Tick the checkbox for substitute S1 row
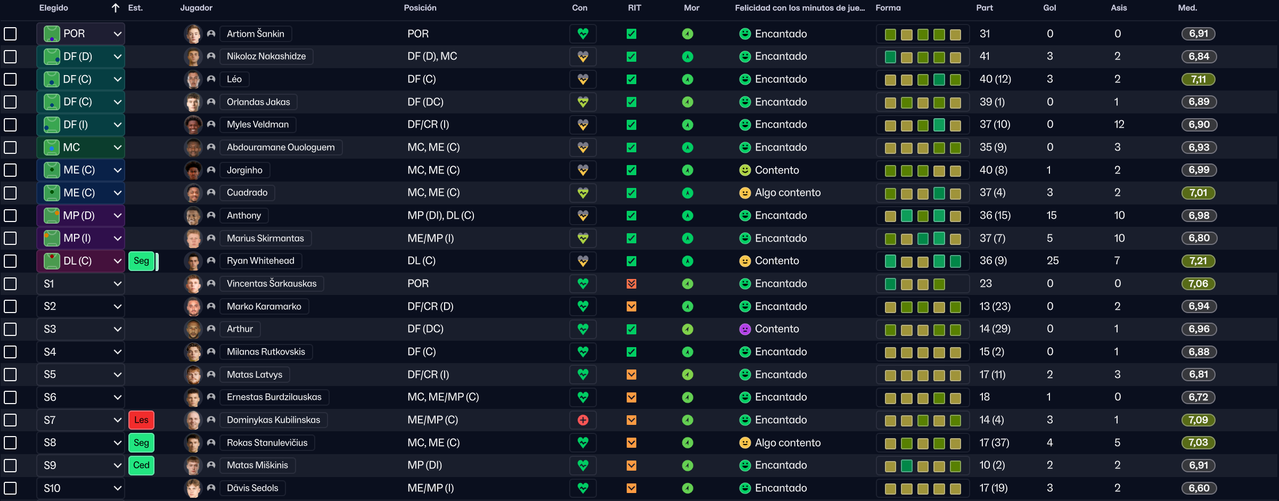The image size is (1279, 501). (10, 284)
